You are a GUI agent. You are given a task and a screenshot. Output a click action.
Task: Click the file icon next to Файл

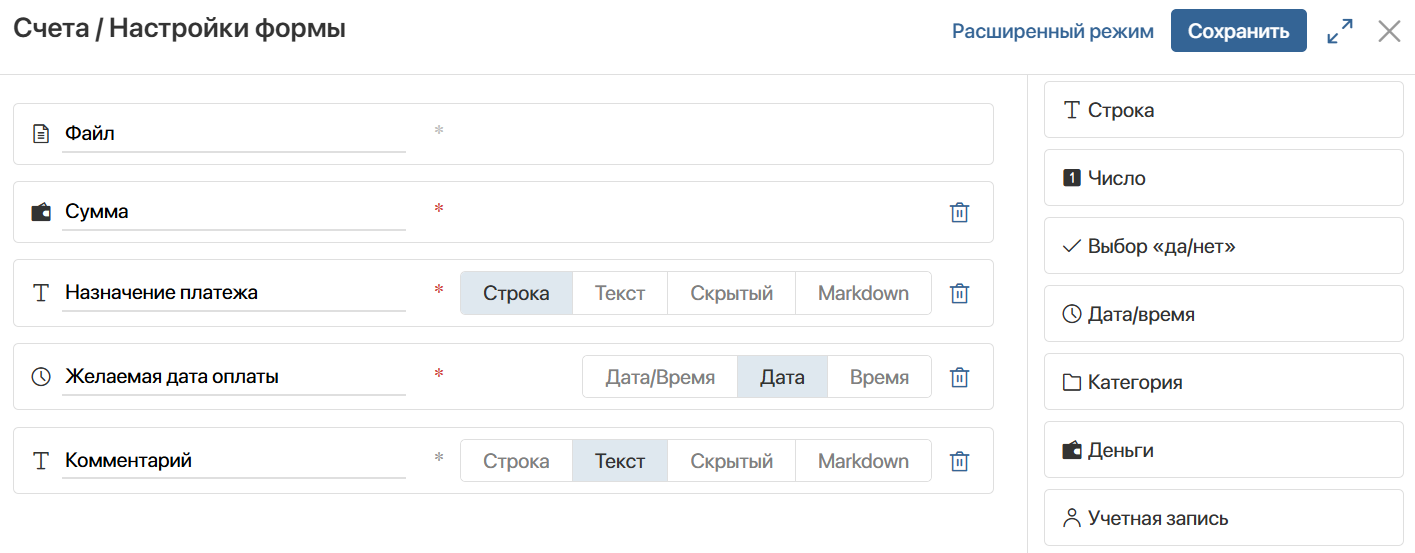41,133
